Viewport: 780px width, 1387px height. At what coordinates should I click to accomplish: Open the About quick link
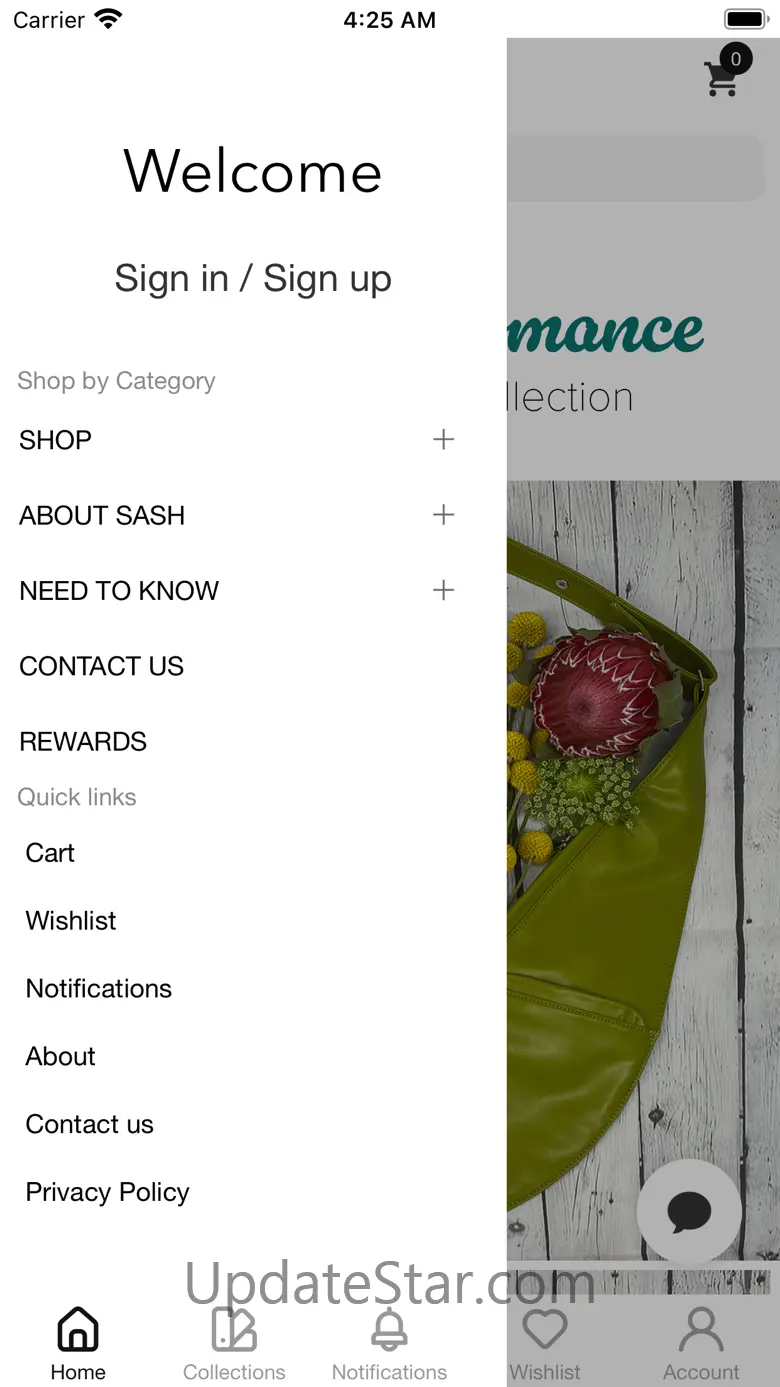tap(61, 1057)
